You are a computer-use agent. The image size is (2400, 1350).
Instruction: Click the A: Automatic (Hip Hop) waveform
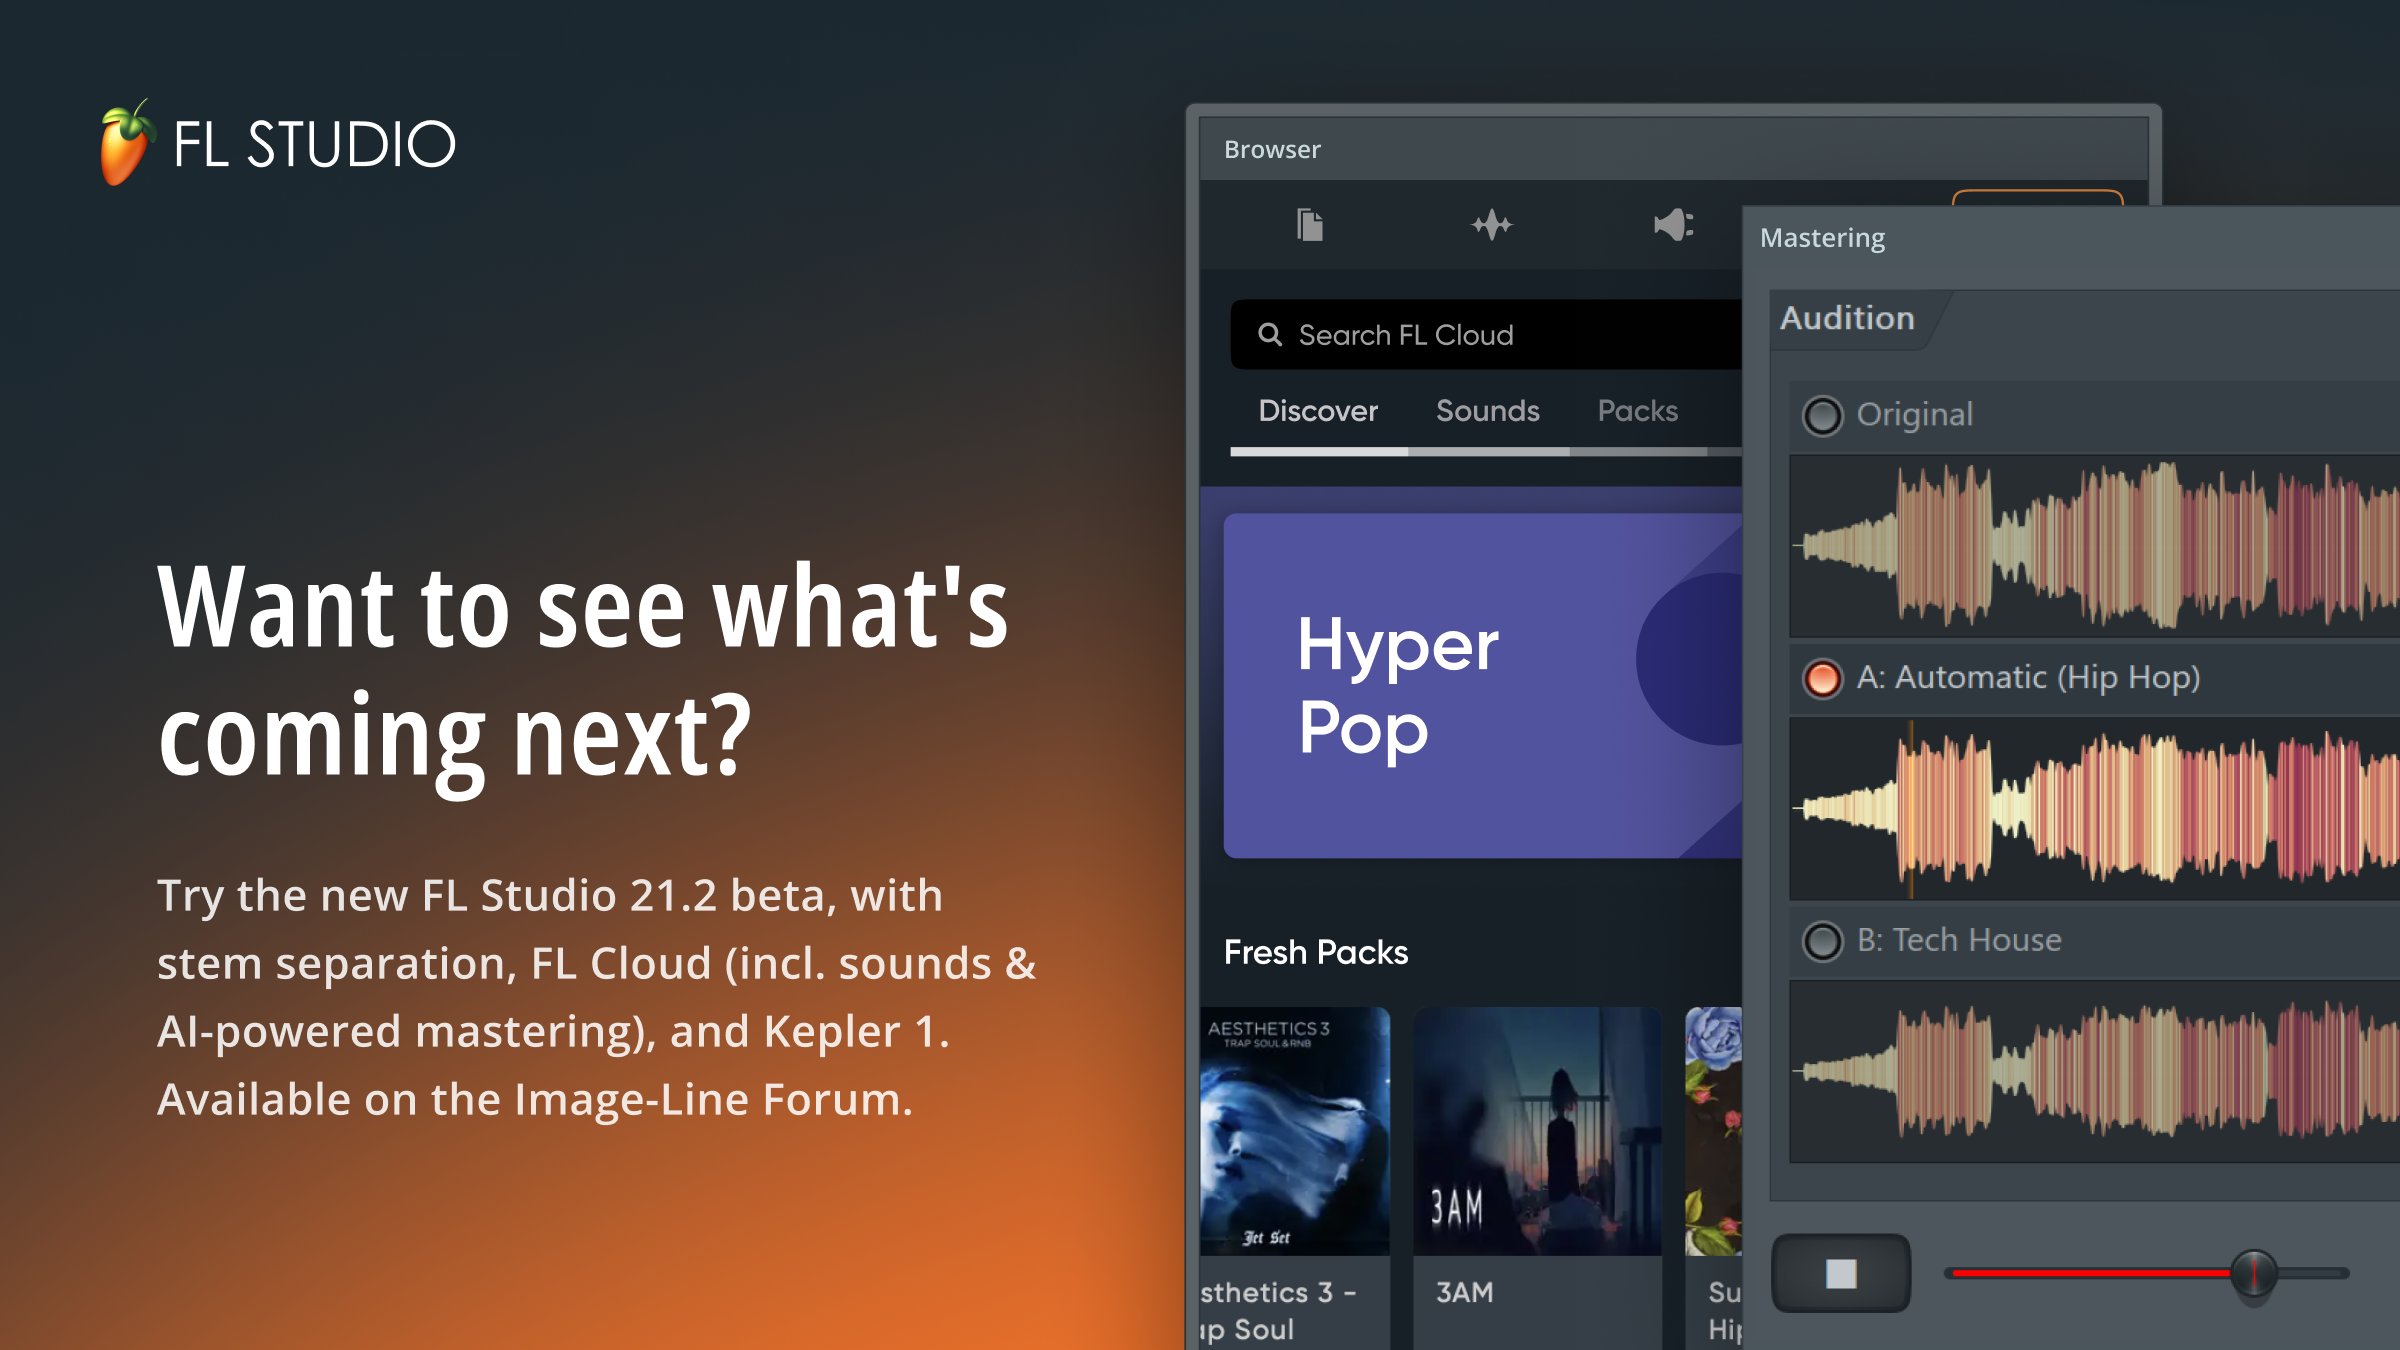tap(2095, 809)
